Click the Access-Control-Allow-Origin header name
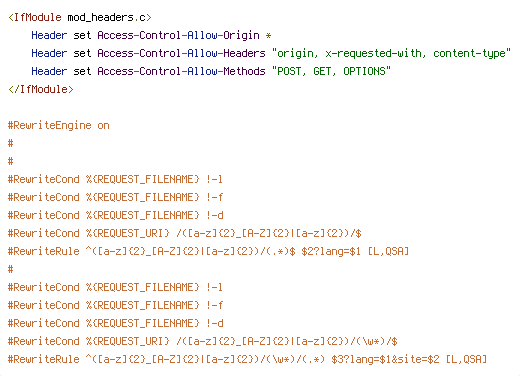520x376 pixels. [178, 35]
